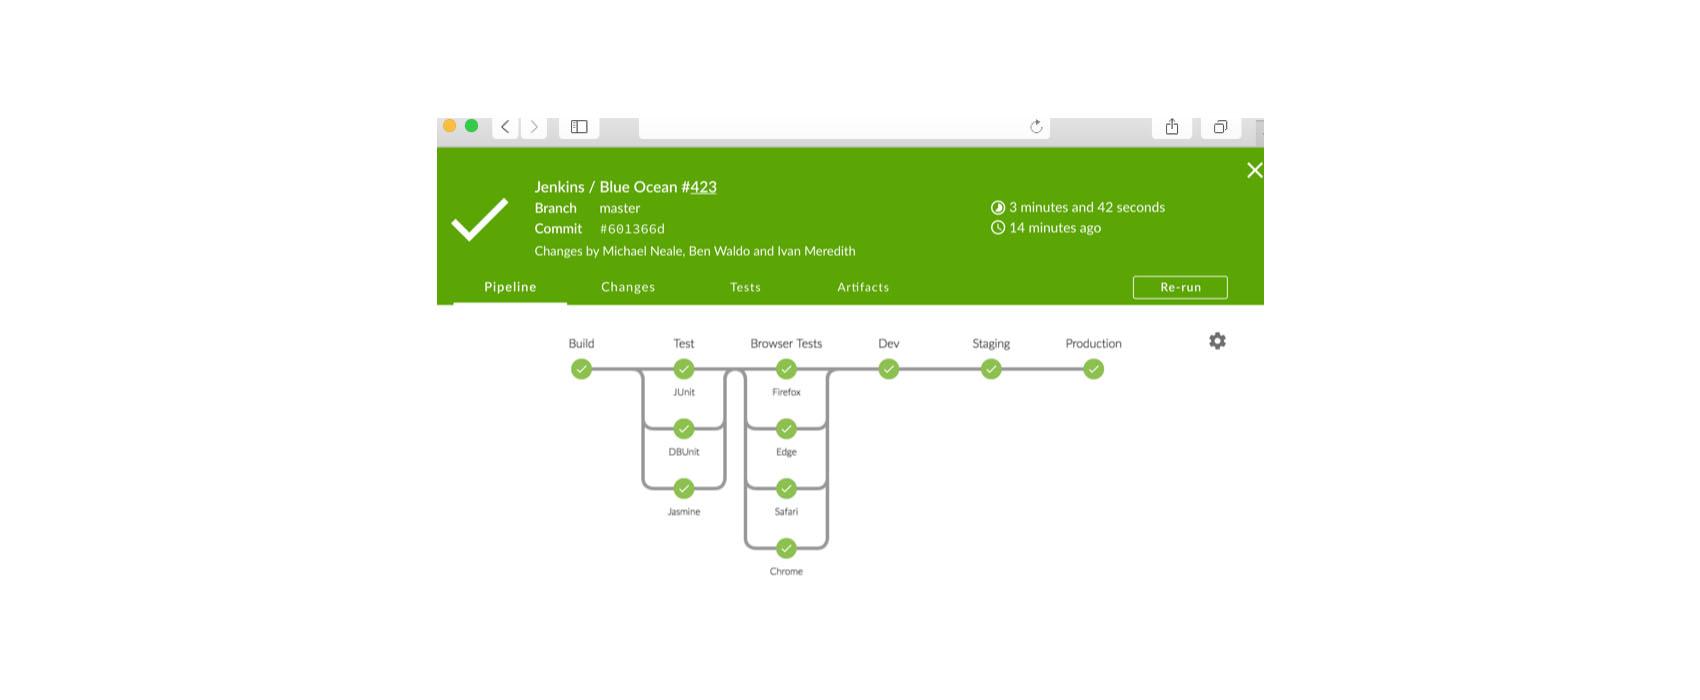Show all tabs overview icon

(x=1220, y=127)
